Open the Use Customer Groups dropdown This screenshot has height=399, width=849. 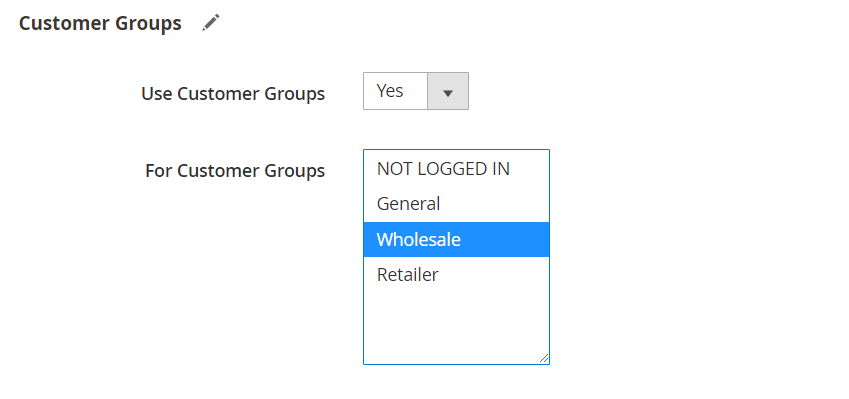[x=416, y=91]
